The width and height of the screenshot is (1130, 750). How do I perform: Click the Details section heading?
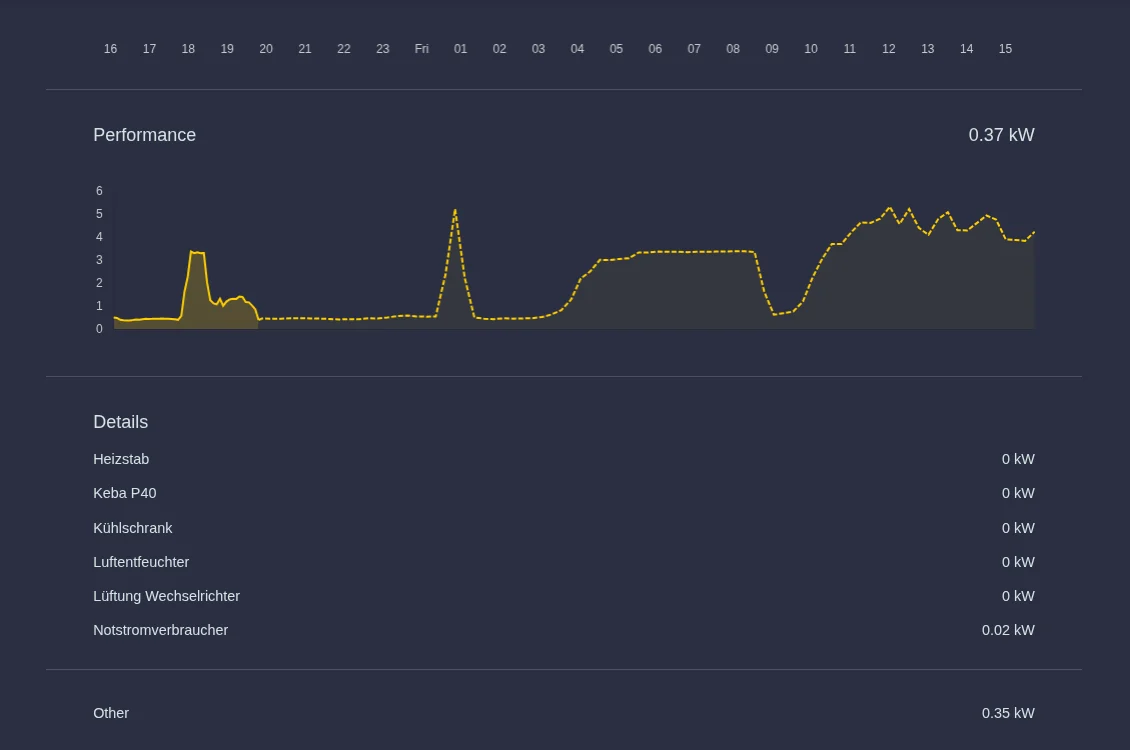point(120,421)
